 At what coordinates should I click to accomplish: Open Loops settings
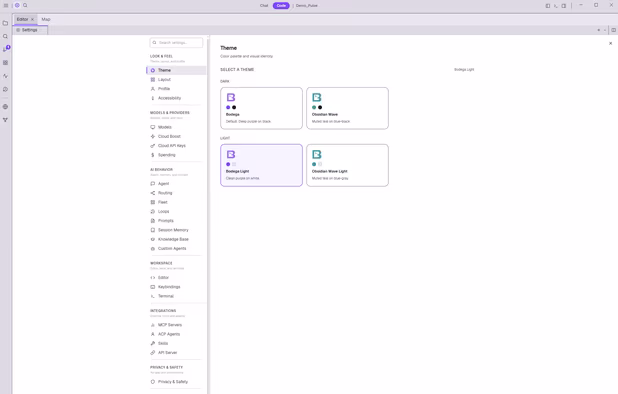176,212
